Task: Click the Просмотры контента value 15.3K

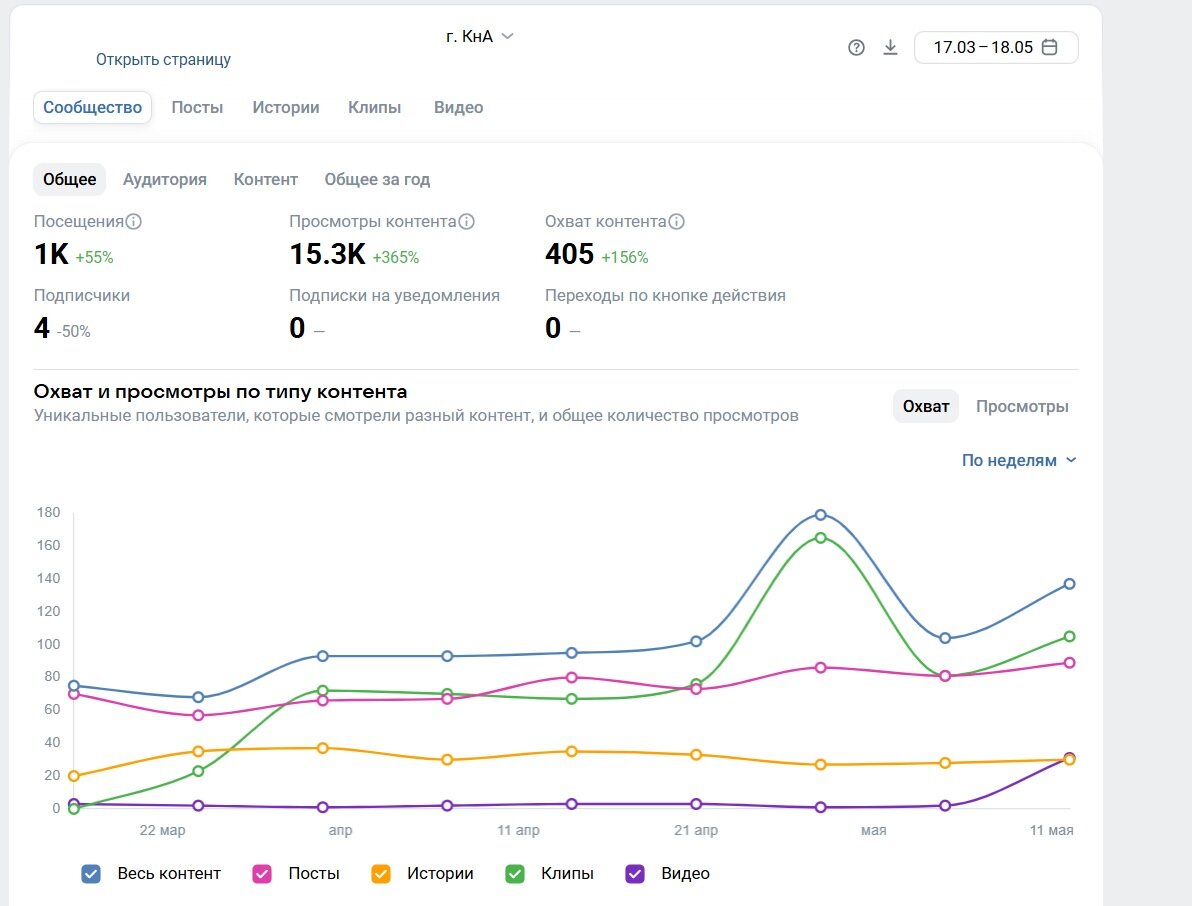Action: 328,254
